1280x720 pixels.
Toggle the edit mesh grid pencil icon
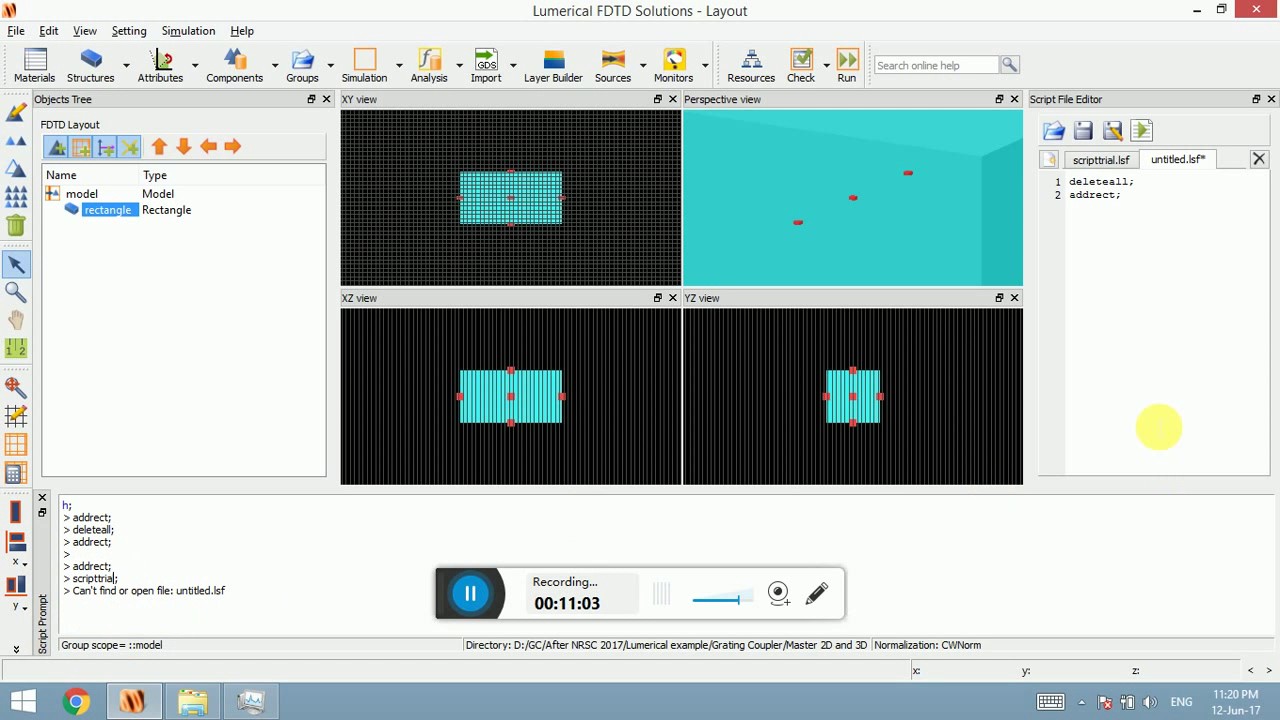click(16, 415)
